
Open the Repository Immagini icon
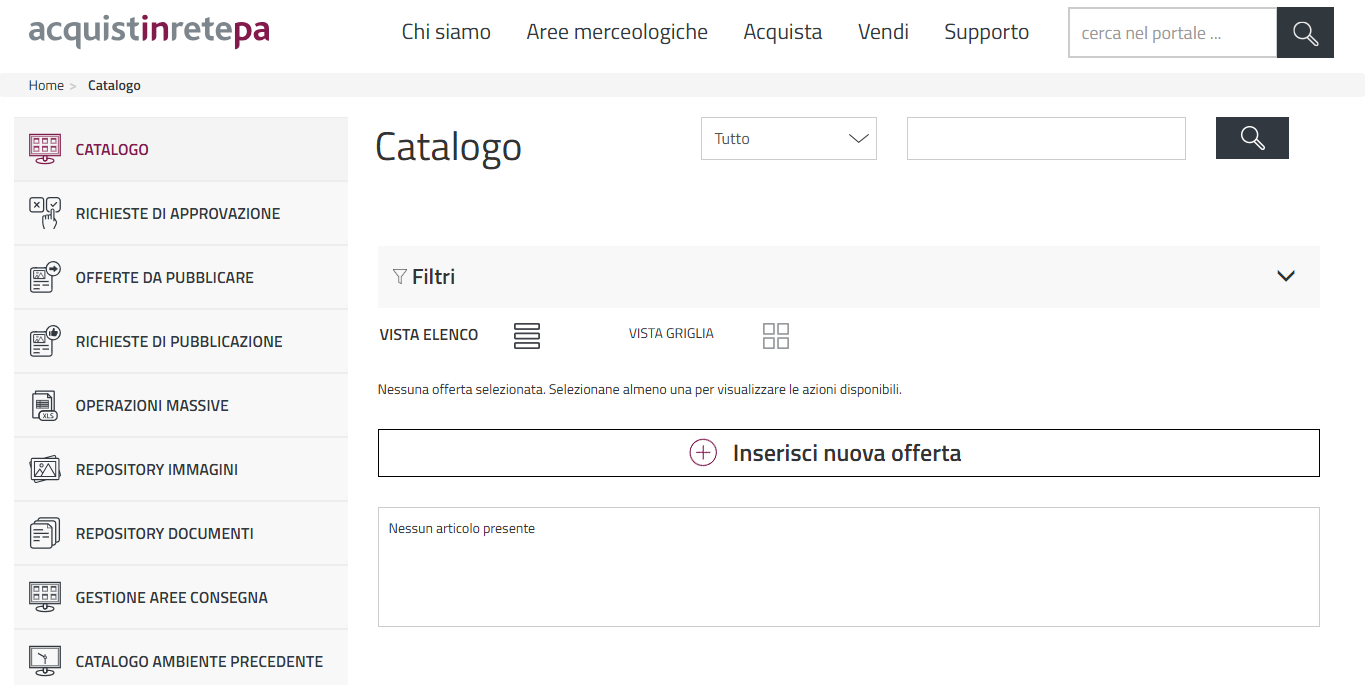[45, 469]
